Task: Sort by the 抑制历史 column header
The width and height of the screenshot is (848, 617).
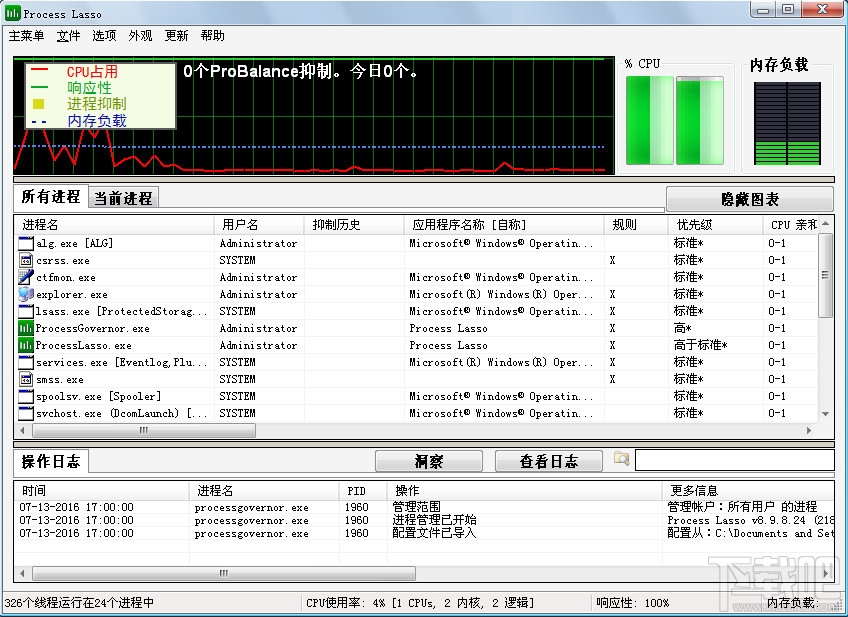Action: click(x=354, y=225)
